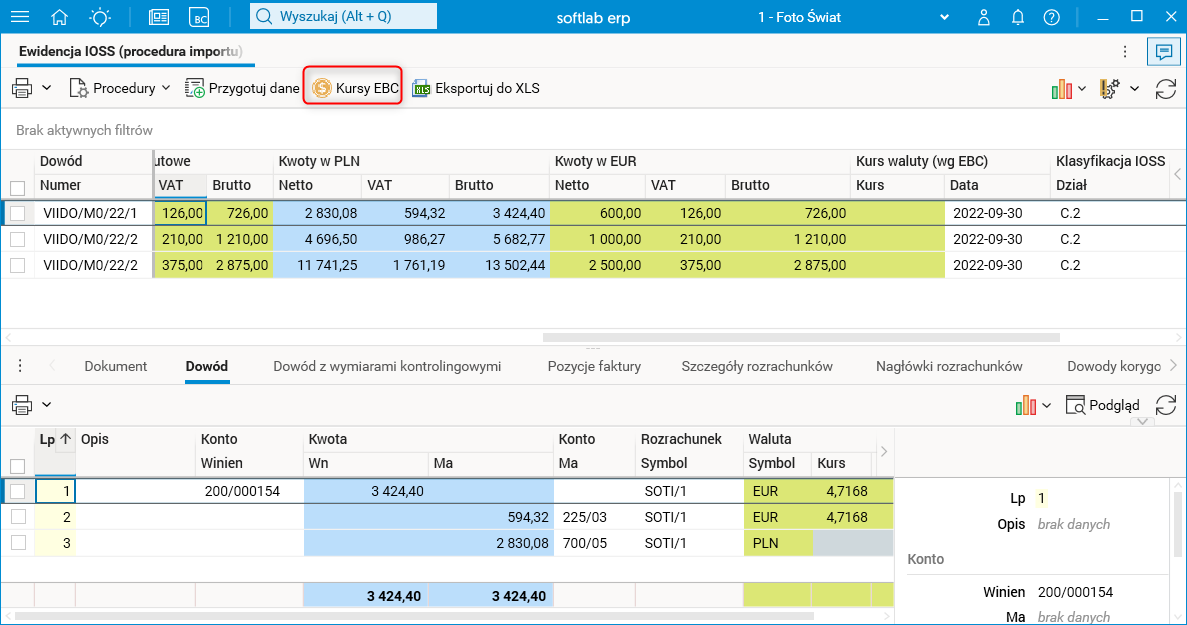Export the table with Eksportuj do XLS
The height and width of the screenshot is (625, 1187).
[x=476, y=88]
